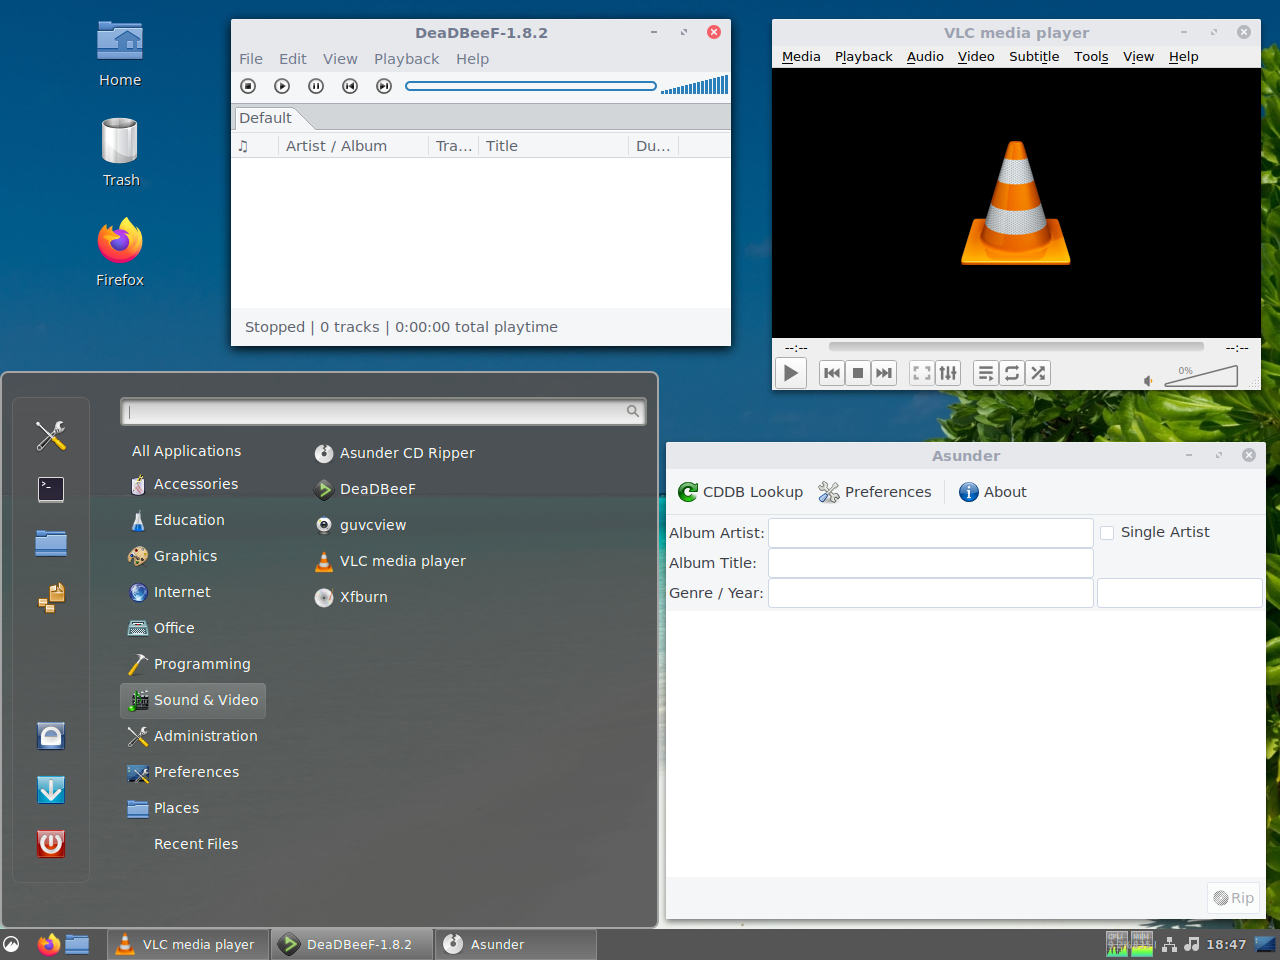The height and width of the screenshot is (960, 1280).
Task: Open the Firefox desktop icon
Action: [x=120, y=253]
